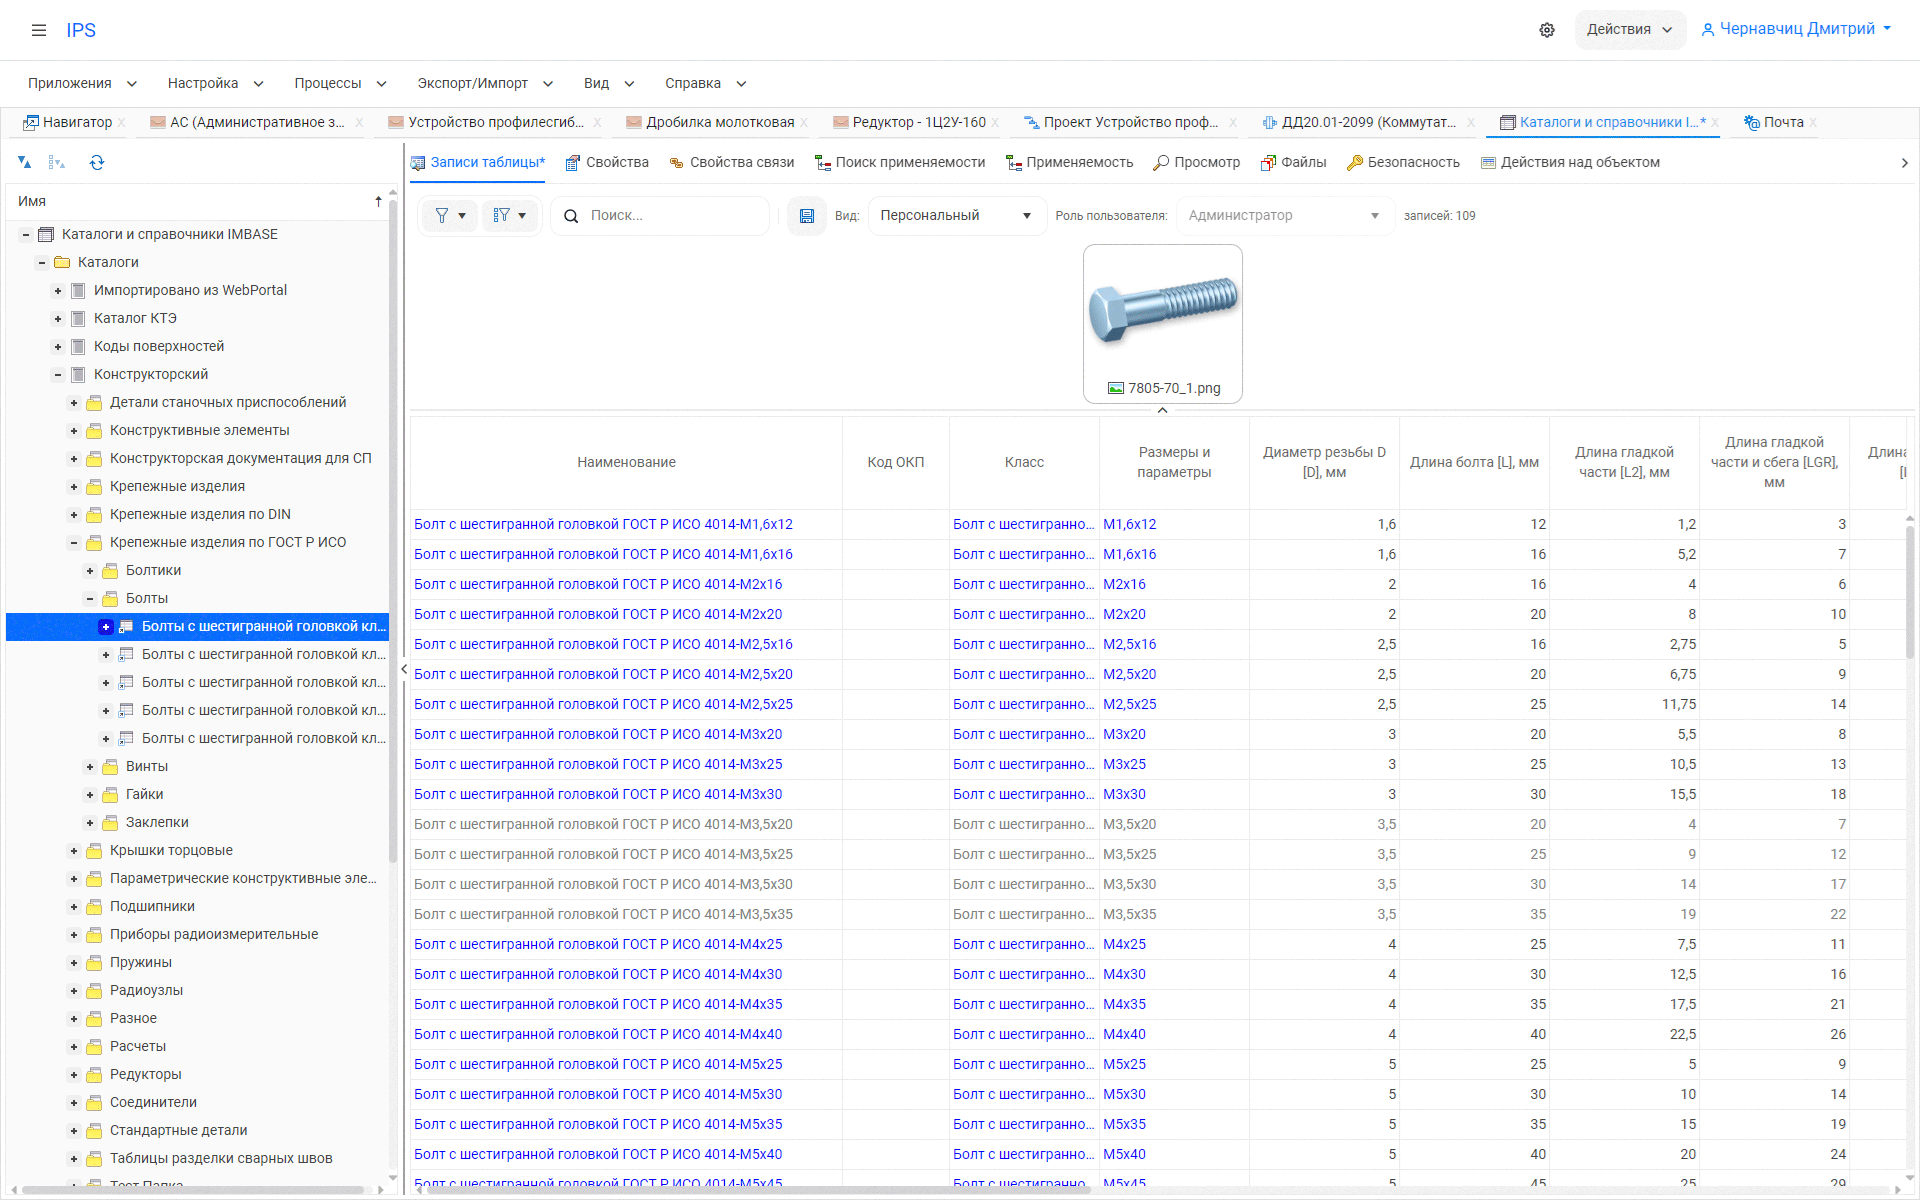Open link Болт ГОСТ Р ИСО 4014-М2х16
Image resolution: width=1920 pixels, height=1200 pixels.
click(x=598, y=584)
